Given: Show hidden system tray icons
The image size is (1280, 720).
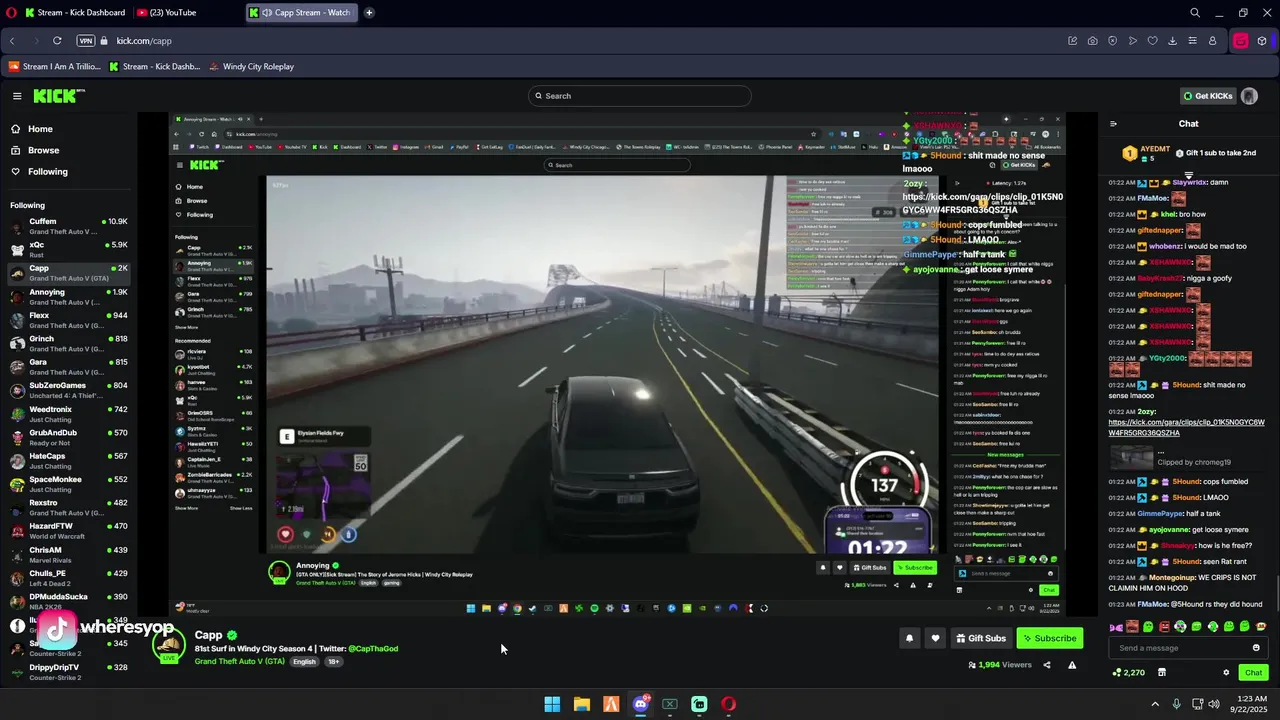Looking at the screenshot, I should tap(1155, 704).
